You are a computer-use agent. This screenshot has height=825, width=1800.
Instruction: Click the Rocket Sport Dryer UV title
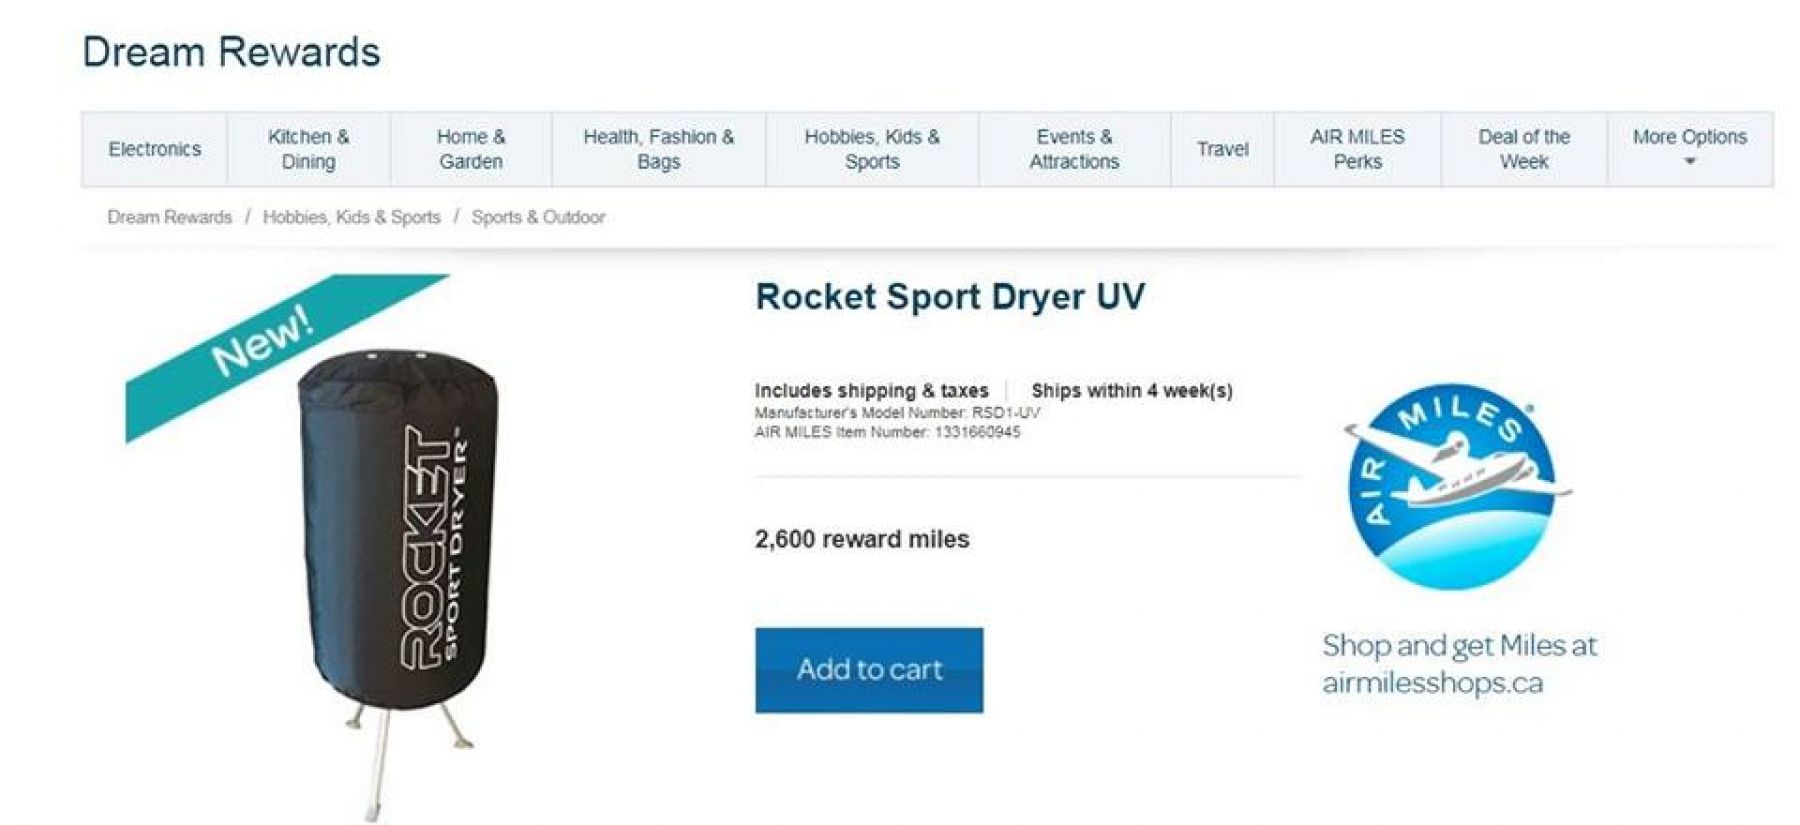(x=950, y=298)
